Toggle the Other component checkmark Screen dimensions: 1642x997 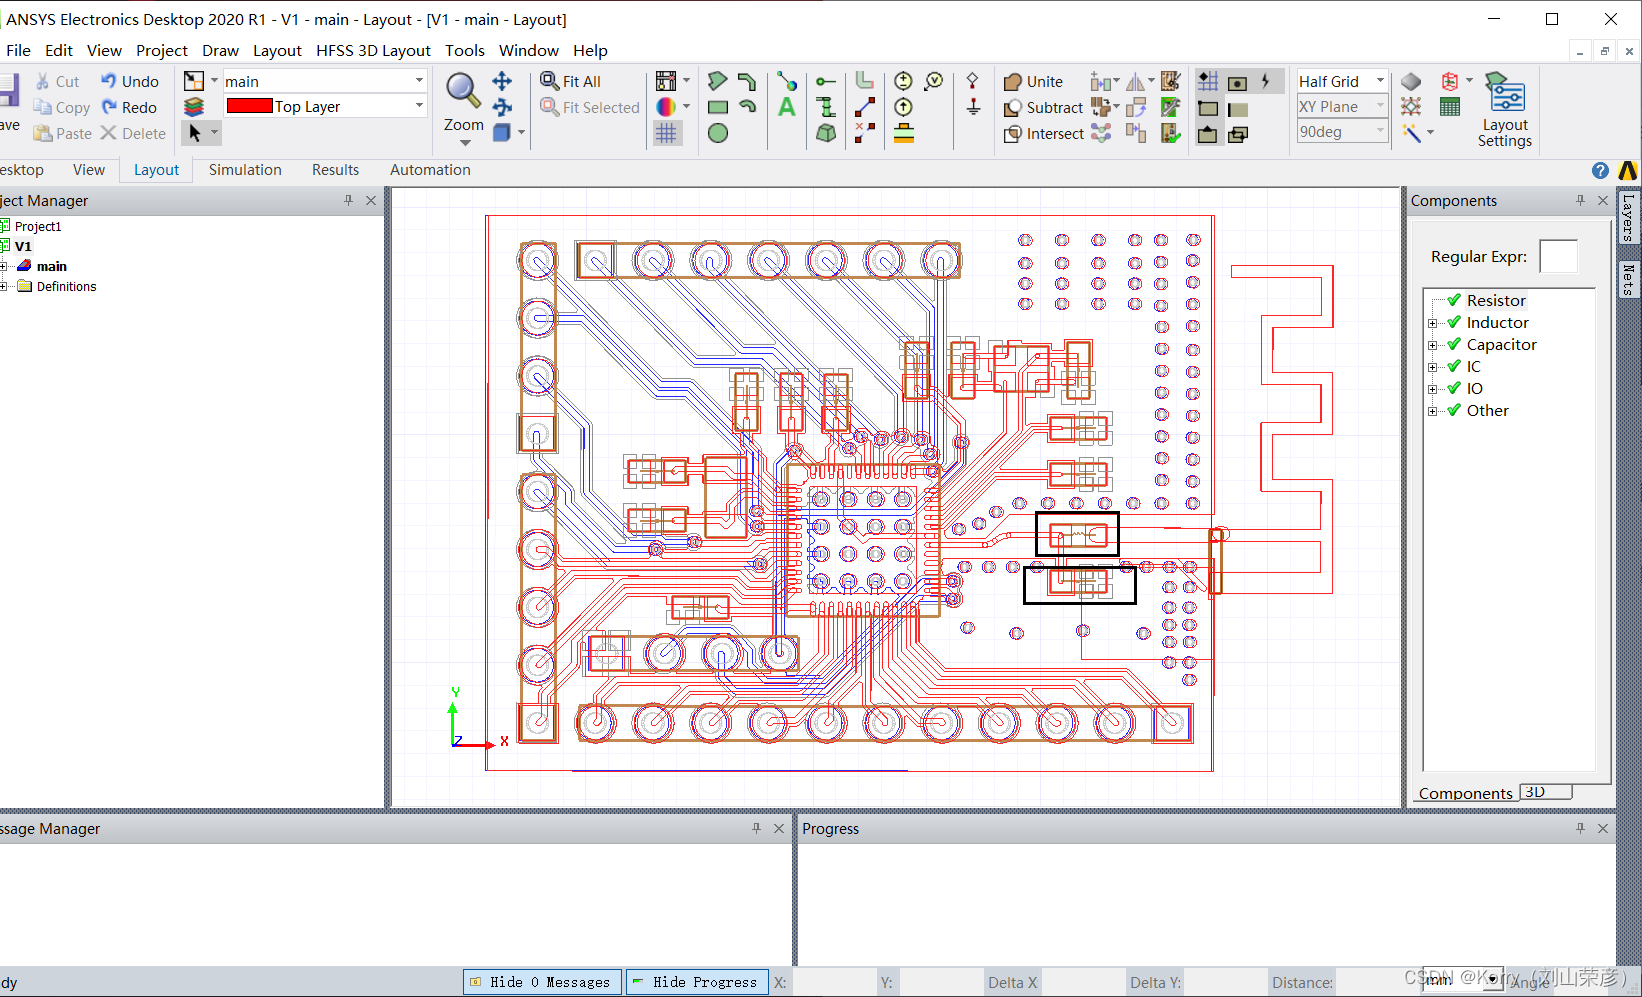pos(1454,410)
